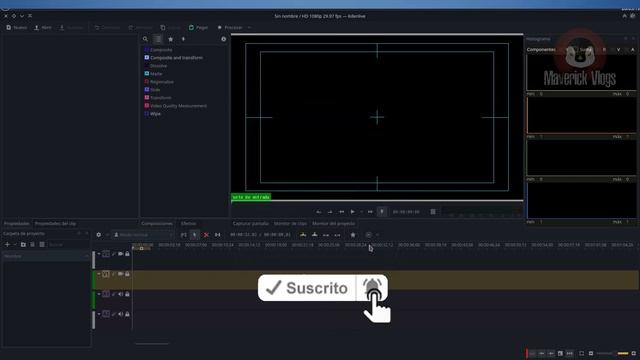Image resolution: width=640 pixels, height=360 pixels.
Task: Open the arrow next to the add clip icon
Action: point(15,244)
